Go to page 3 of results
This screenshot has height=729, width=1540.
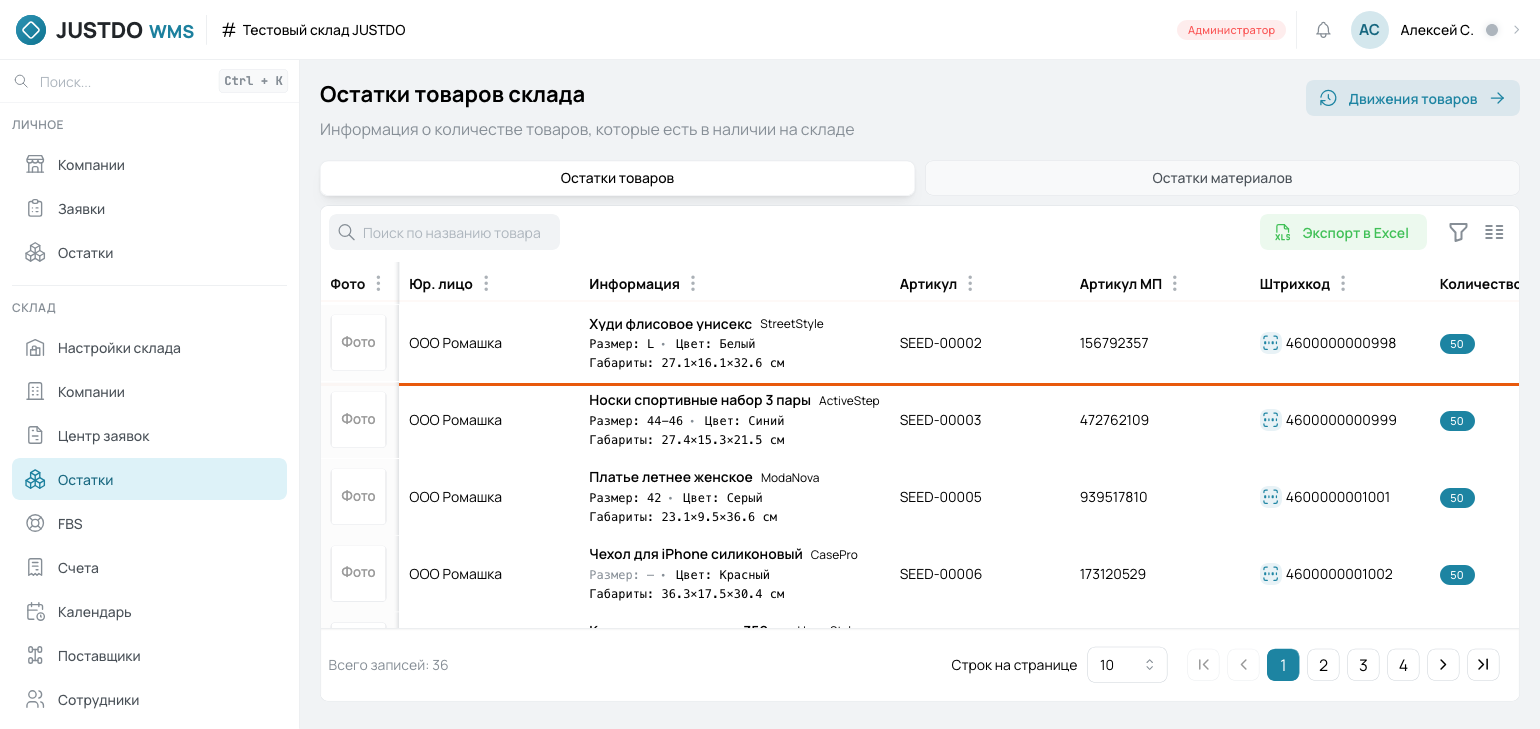click(x=1363, y=665)
